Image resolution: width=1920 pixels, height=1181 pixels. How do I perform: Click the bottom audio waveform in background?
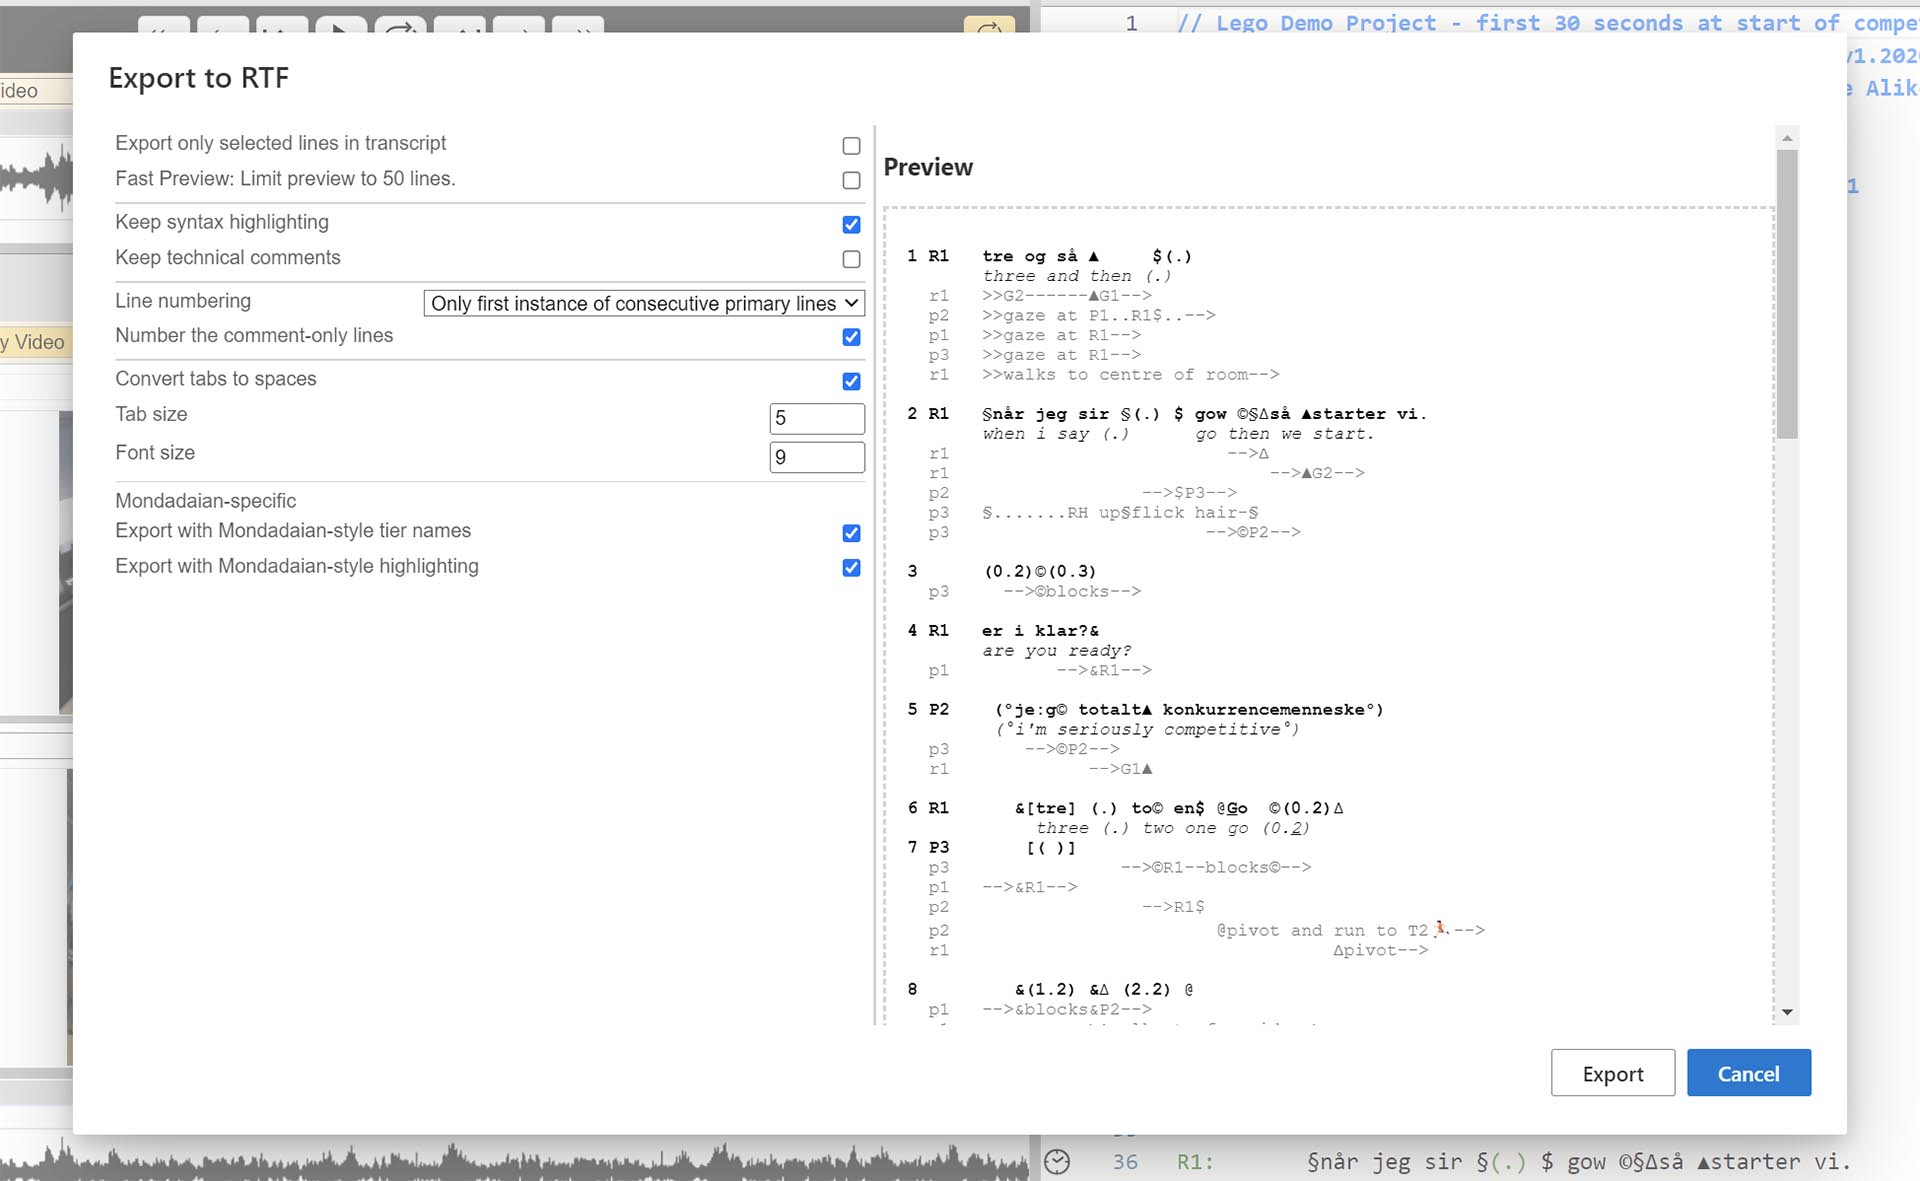[515, 1160]
